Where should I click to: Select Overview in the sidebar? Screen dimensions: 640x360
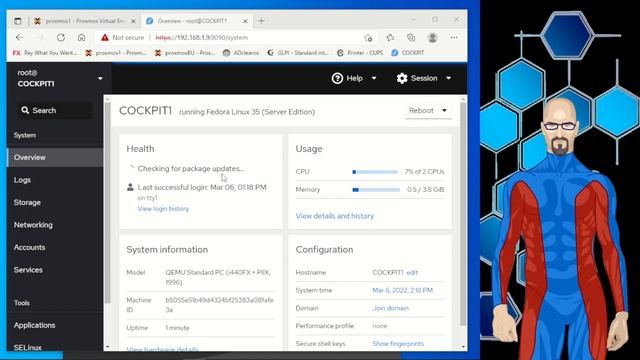pyautogui.click(x=55, y=157)
